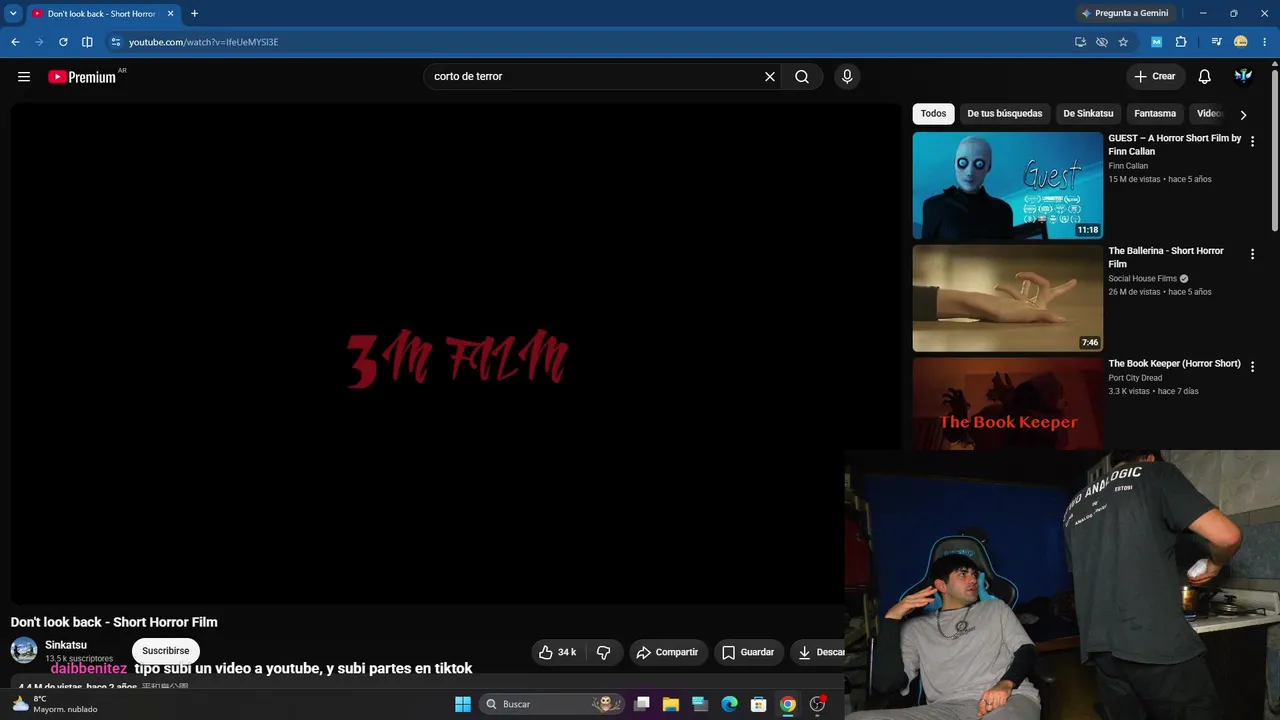Save video with Guardar button

click(748, 652)
